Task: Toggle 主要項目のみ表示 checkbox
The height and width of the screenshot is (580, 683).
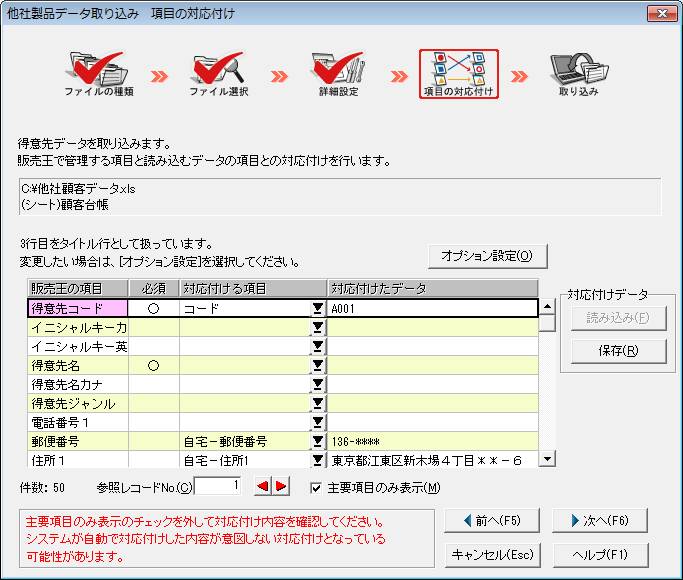Action: pos(316,488)
